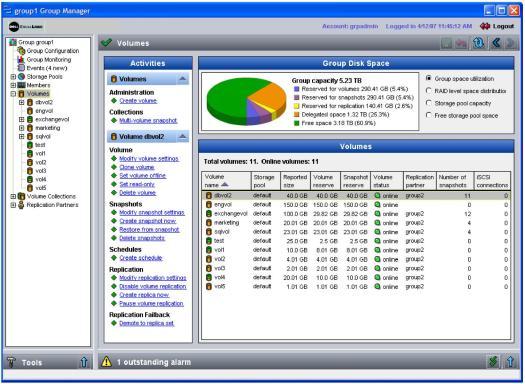Viewport: 525px width, 384px height.
Task: Click the green acknowledge icon in alarm bar
Action: pyautogui.click(x=493, y=362)
